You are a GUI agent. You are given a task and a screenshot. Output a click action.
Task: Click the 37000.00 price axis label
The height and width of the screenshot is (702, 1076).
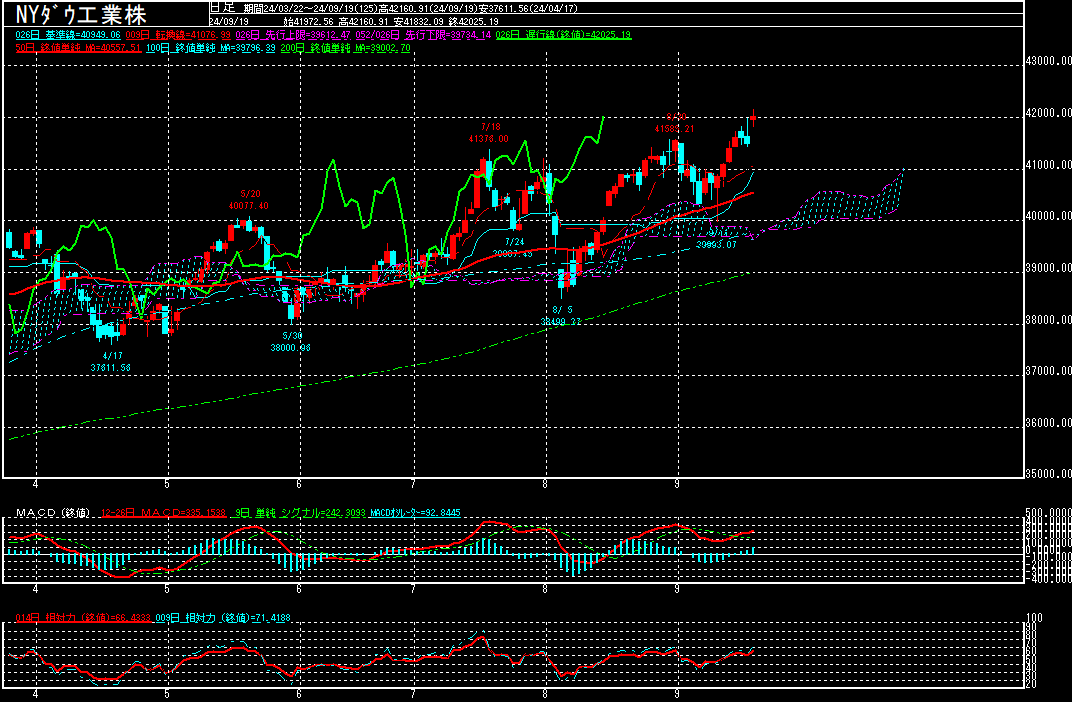click(x=1049, y=371)
